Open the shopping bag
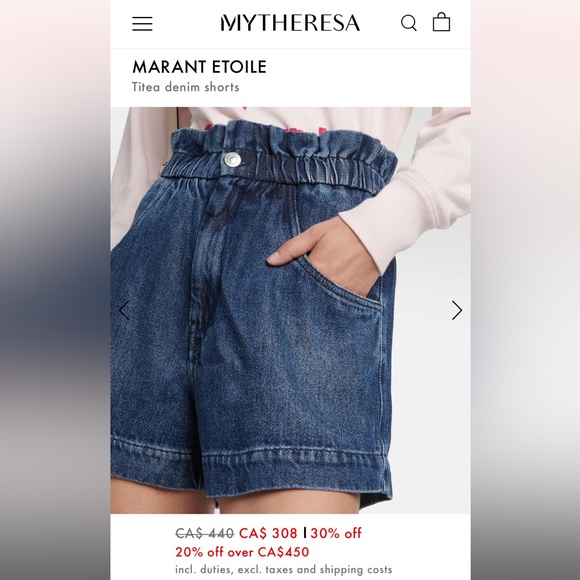Viewport: 580px width, 580px height. pos(441,22)
